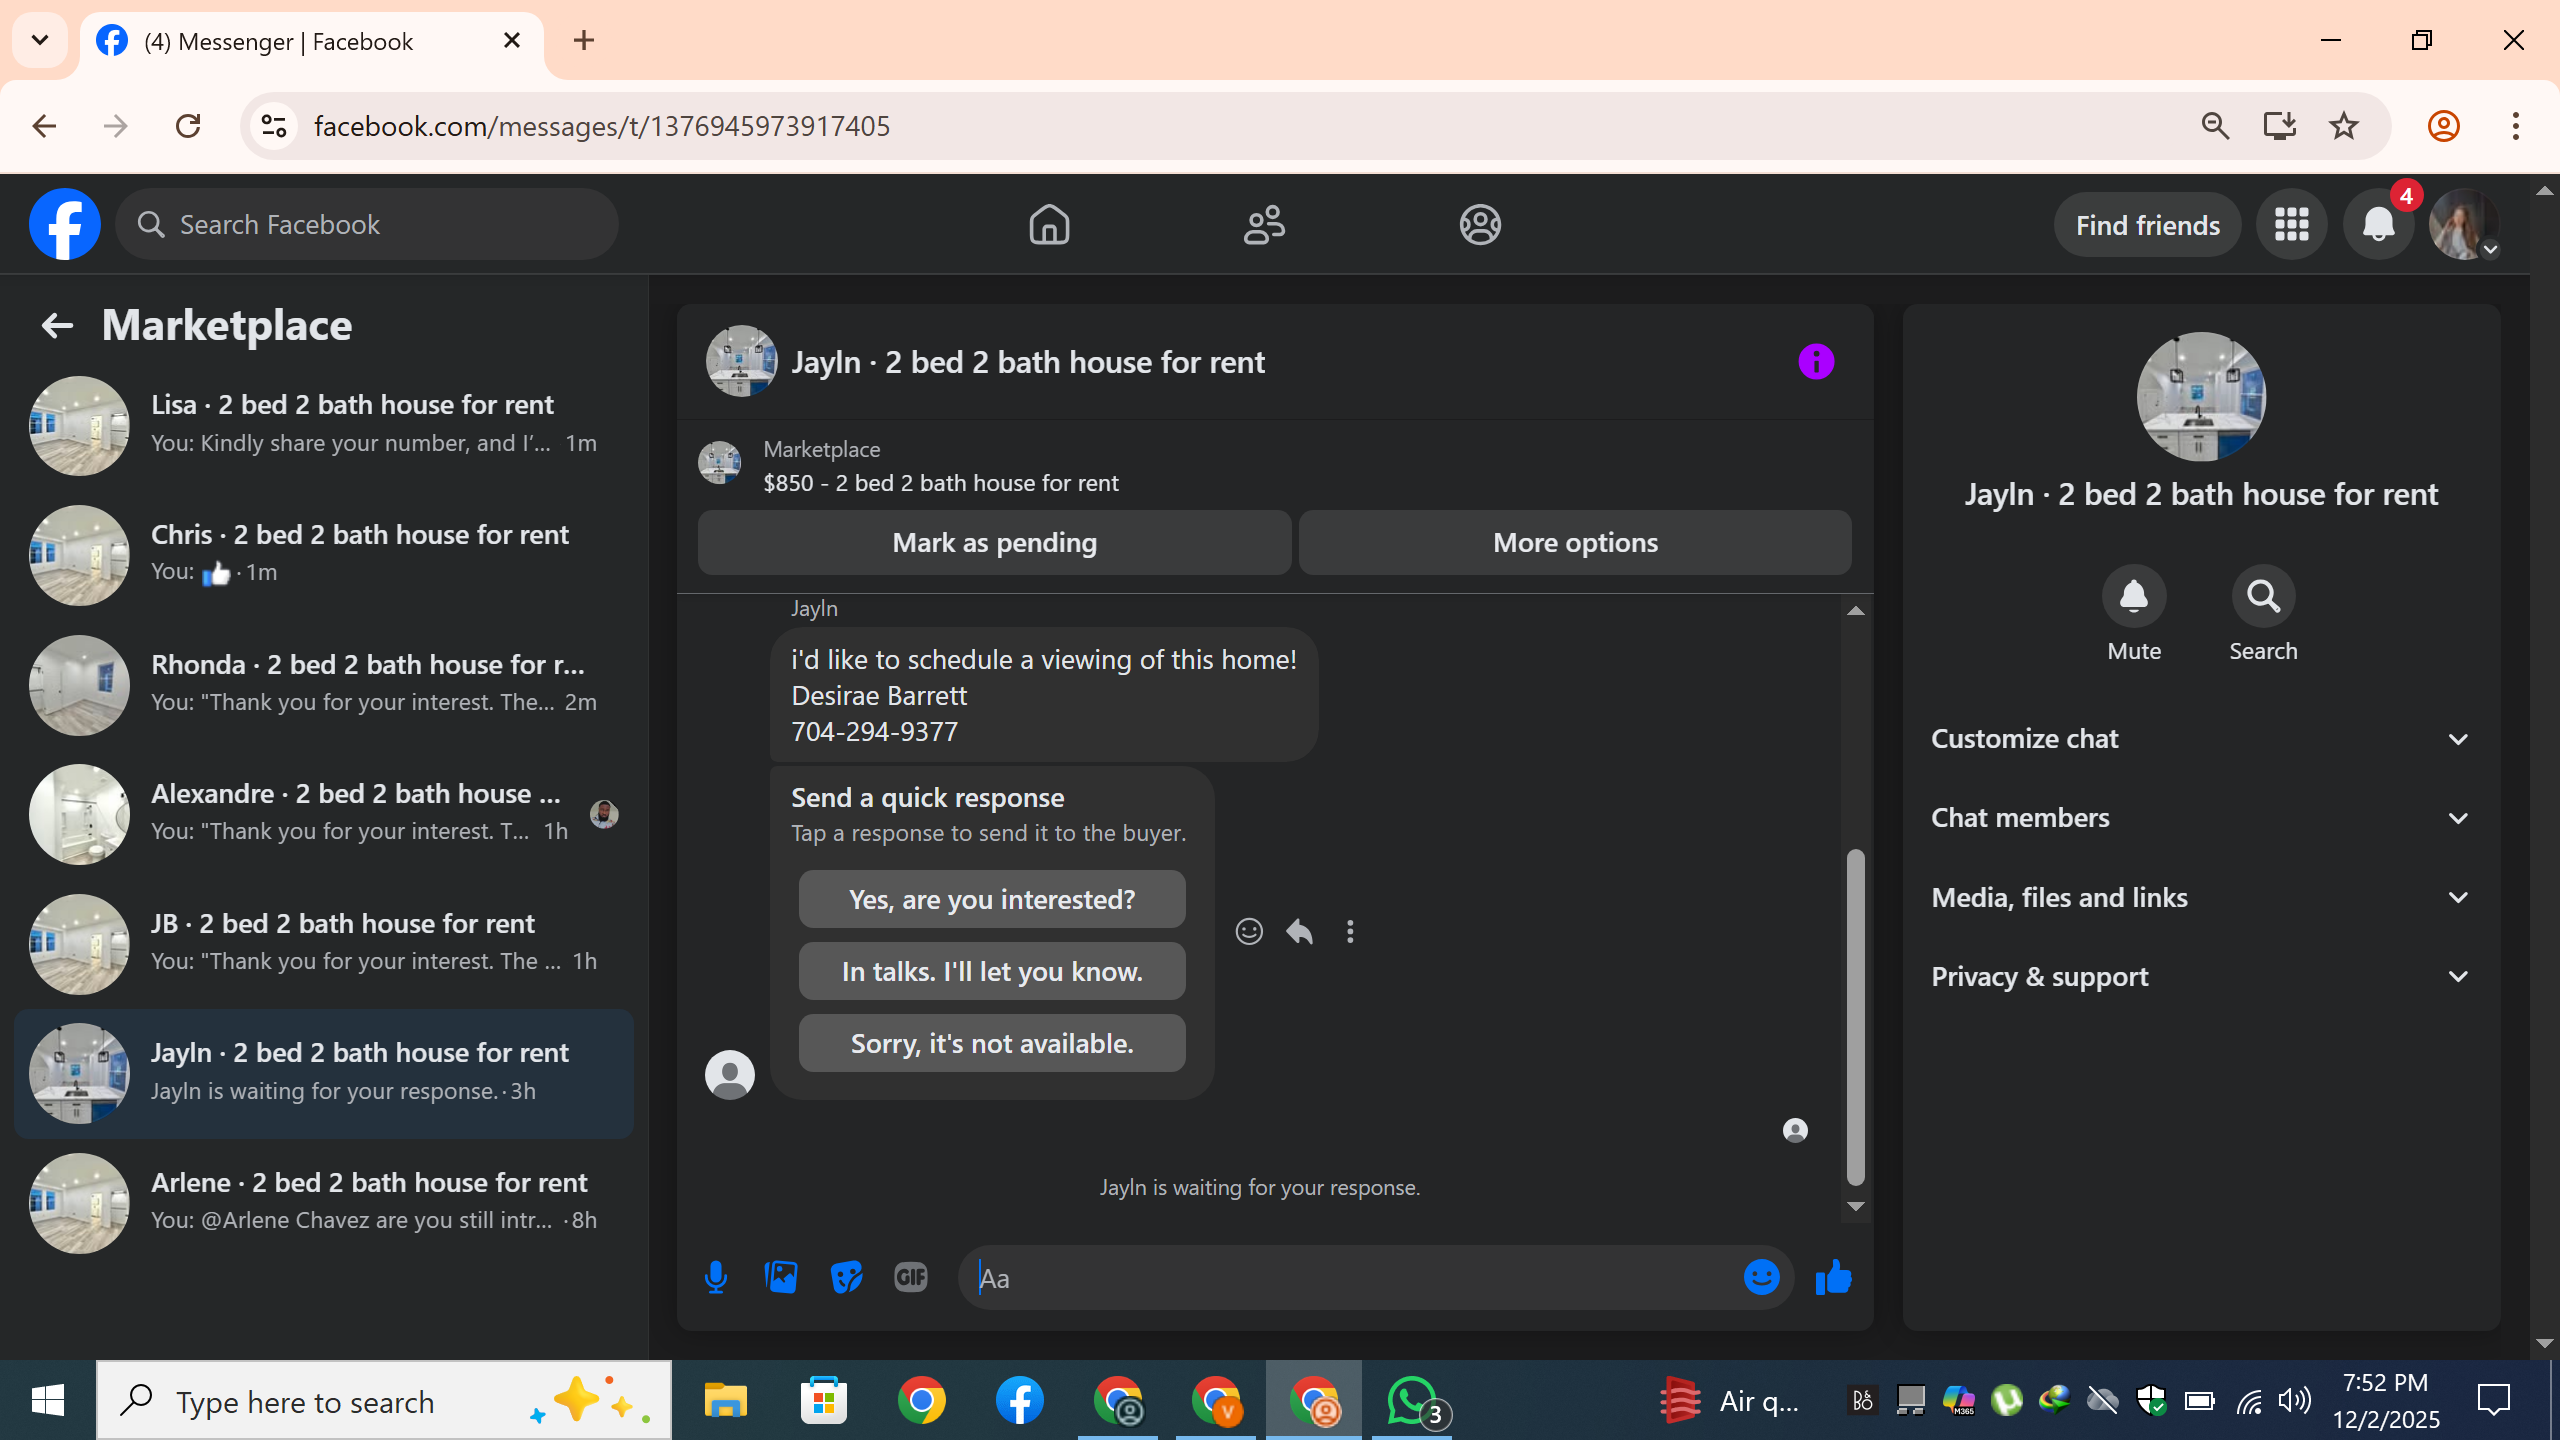Focus the Aa message input field
2560x1440 pixels.
pyautogui.click(x=1350, y=1278)
